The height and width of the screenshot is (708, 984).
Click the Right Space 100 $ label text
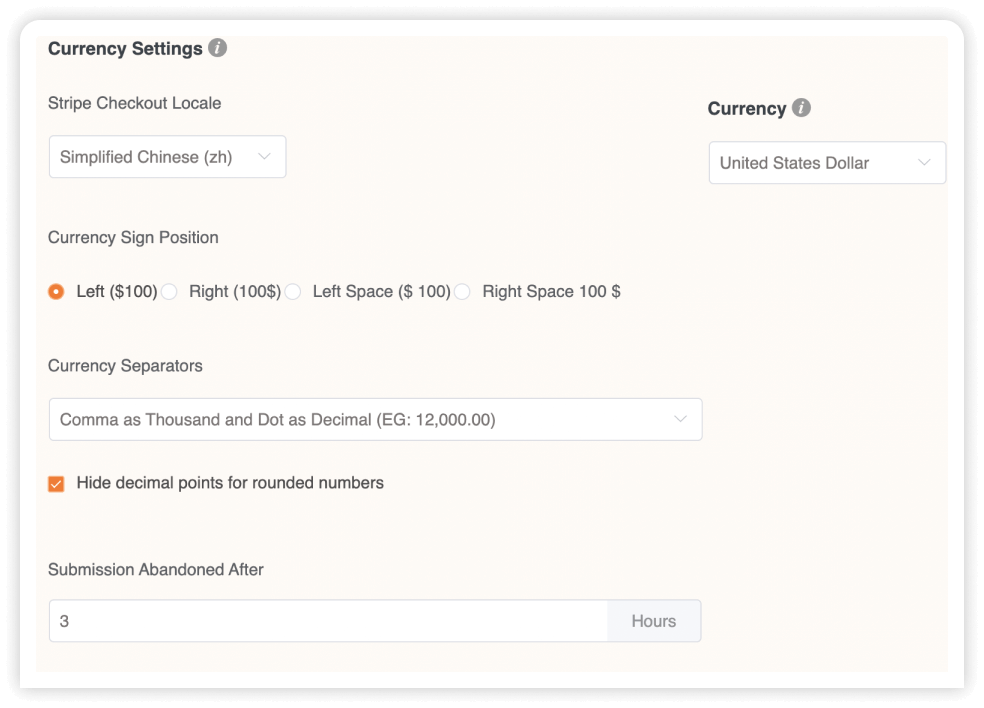pyautogui.click(x=551, y=291)
